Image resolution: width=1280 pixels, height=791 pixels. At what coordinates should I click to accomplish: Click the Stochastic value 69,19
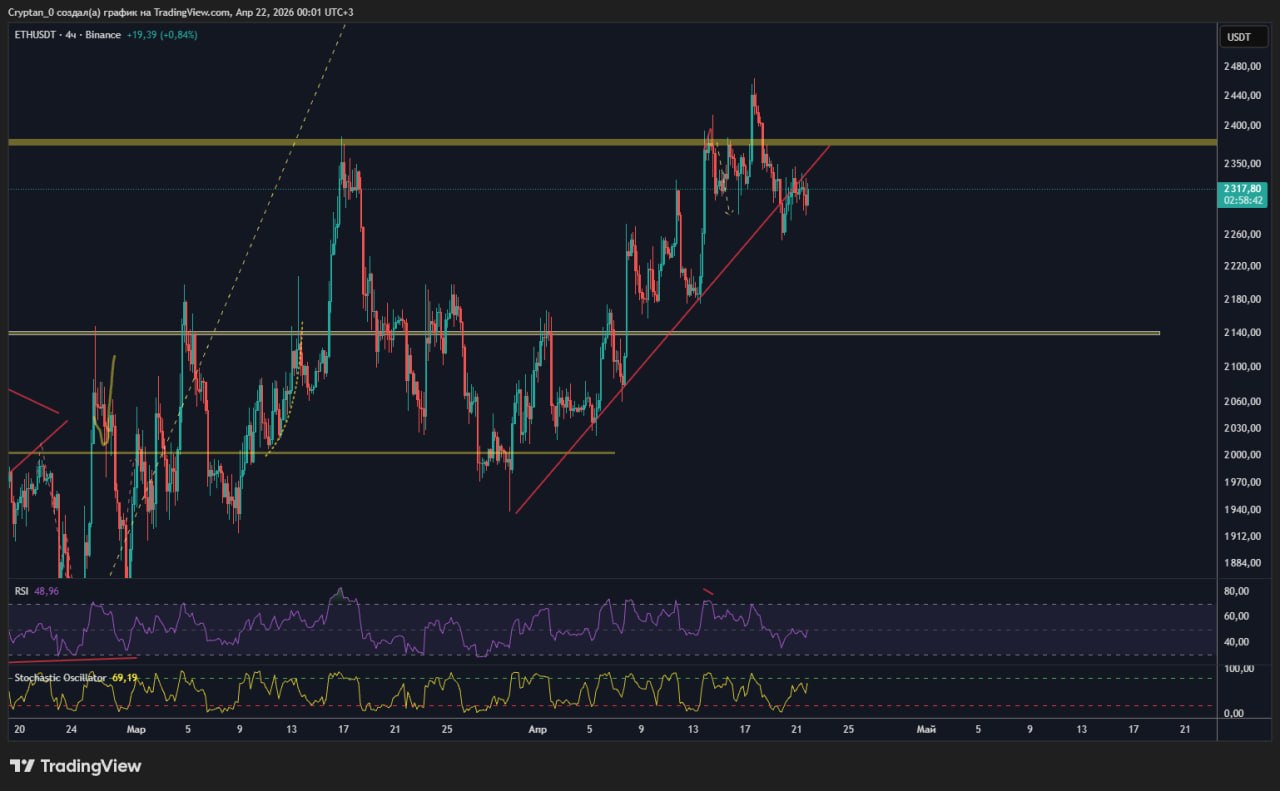125,677
